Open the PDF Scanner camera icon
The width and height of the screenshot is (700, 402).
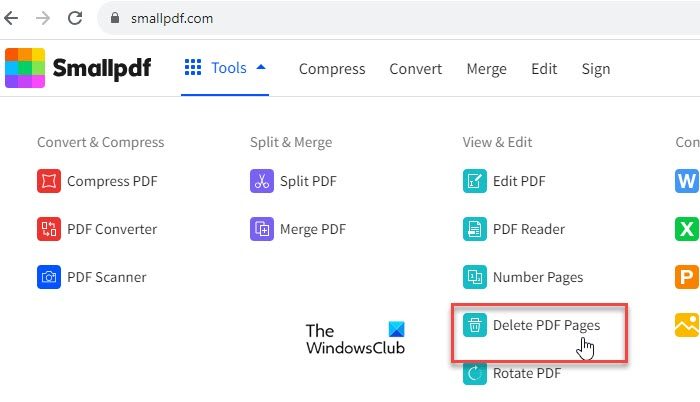[49, 277]
